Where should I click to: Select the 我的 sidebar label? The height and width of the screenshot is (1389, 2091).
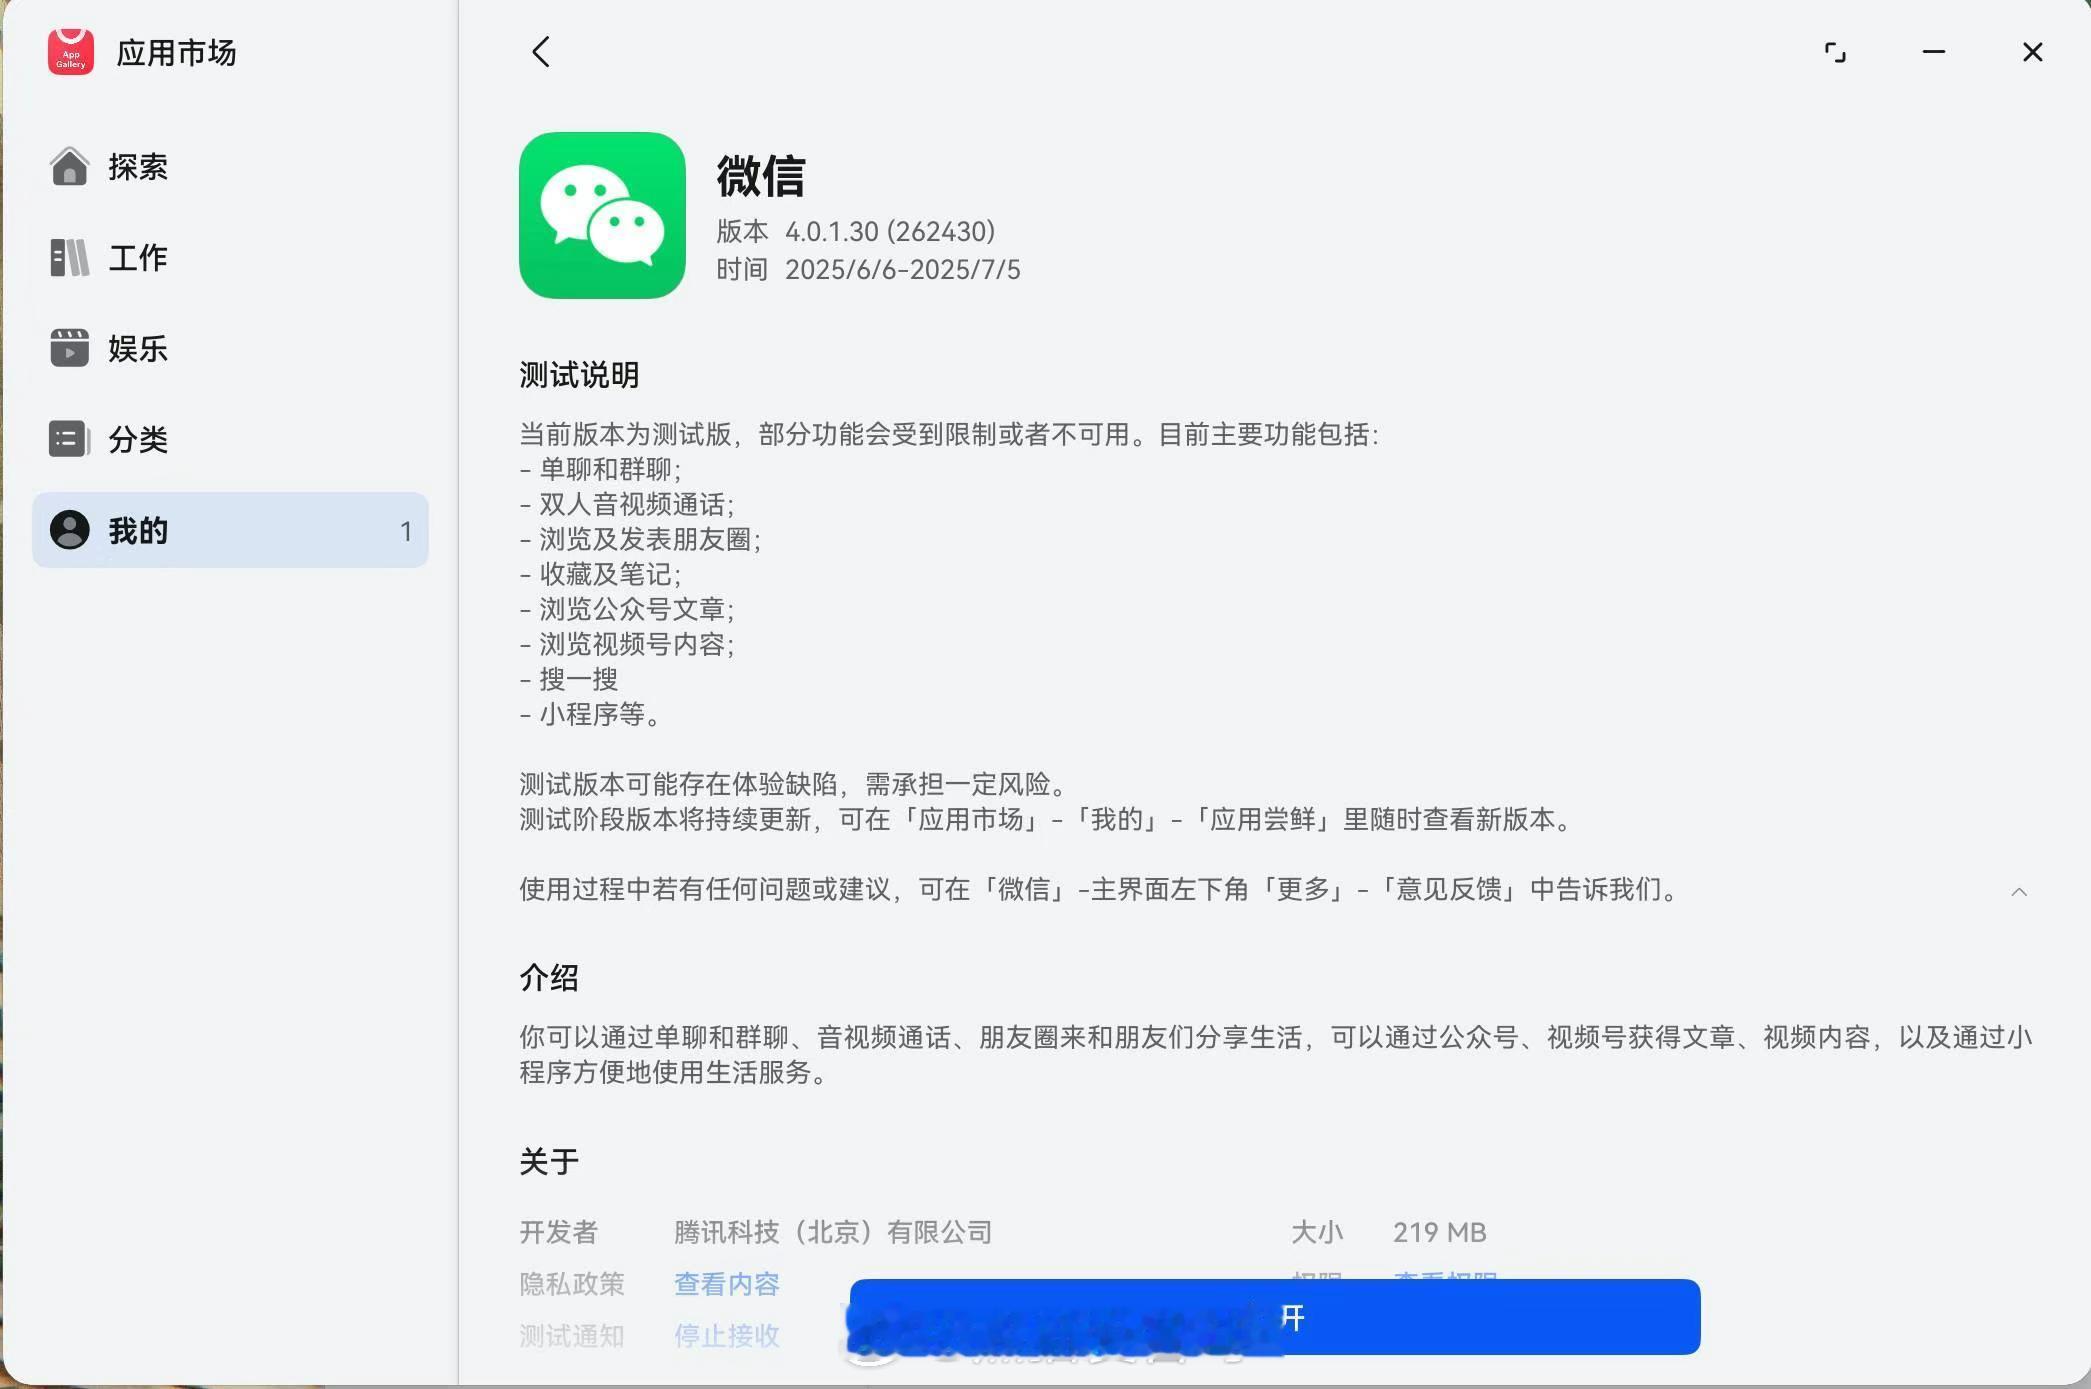[x=138, y=530]
